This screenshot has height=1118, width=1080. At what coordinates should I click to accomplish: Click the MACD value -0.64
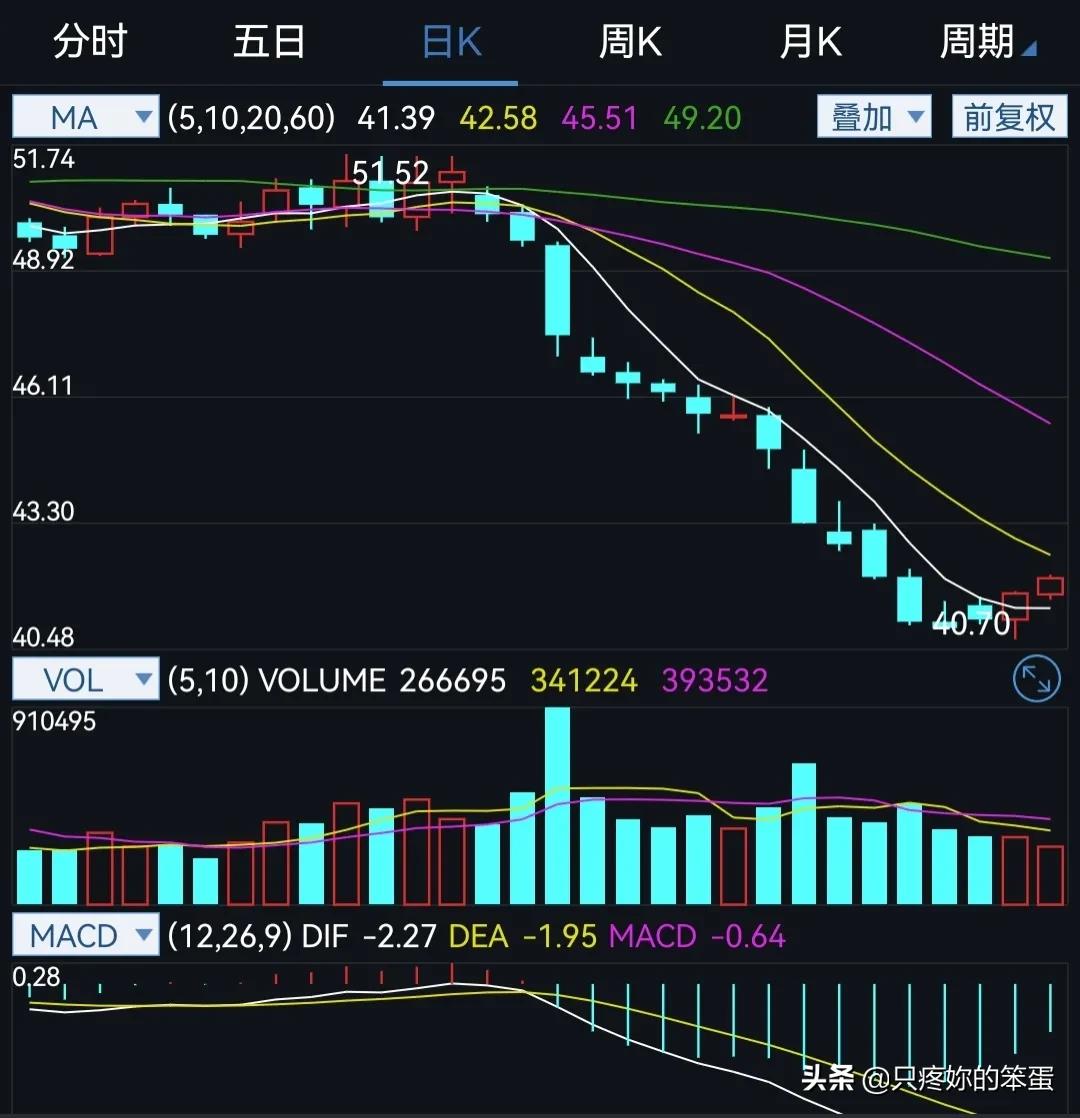[x=749, y=936]
